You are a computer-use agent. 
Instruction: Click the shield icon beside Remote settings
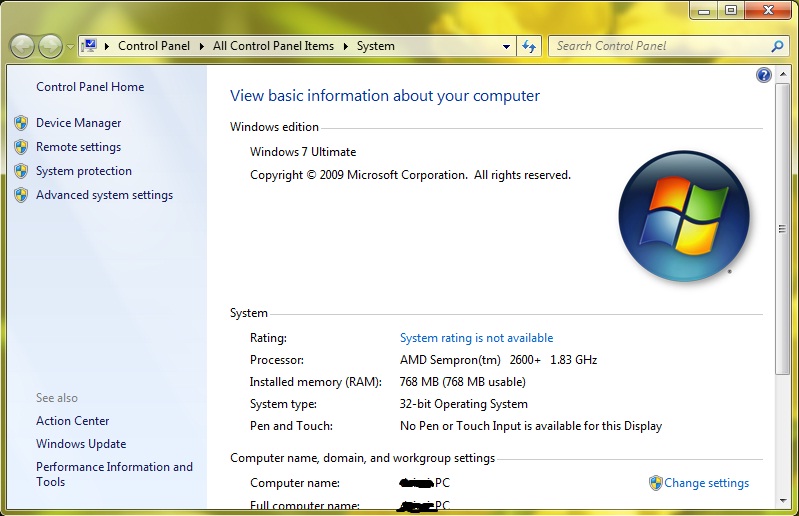(21, 147)
